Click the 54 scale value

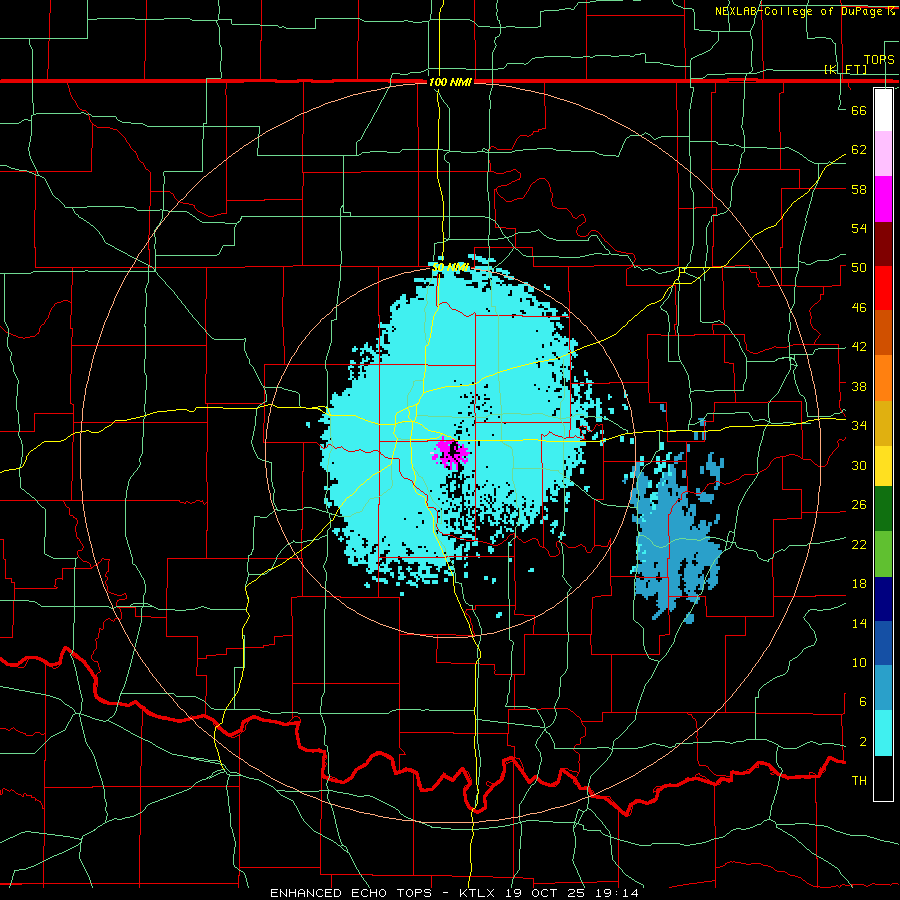click(859, 228)
